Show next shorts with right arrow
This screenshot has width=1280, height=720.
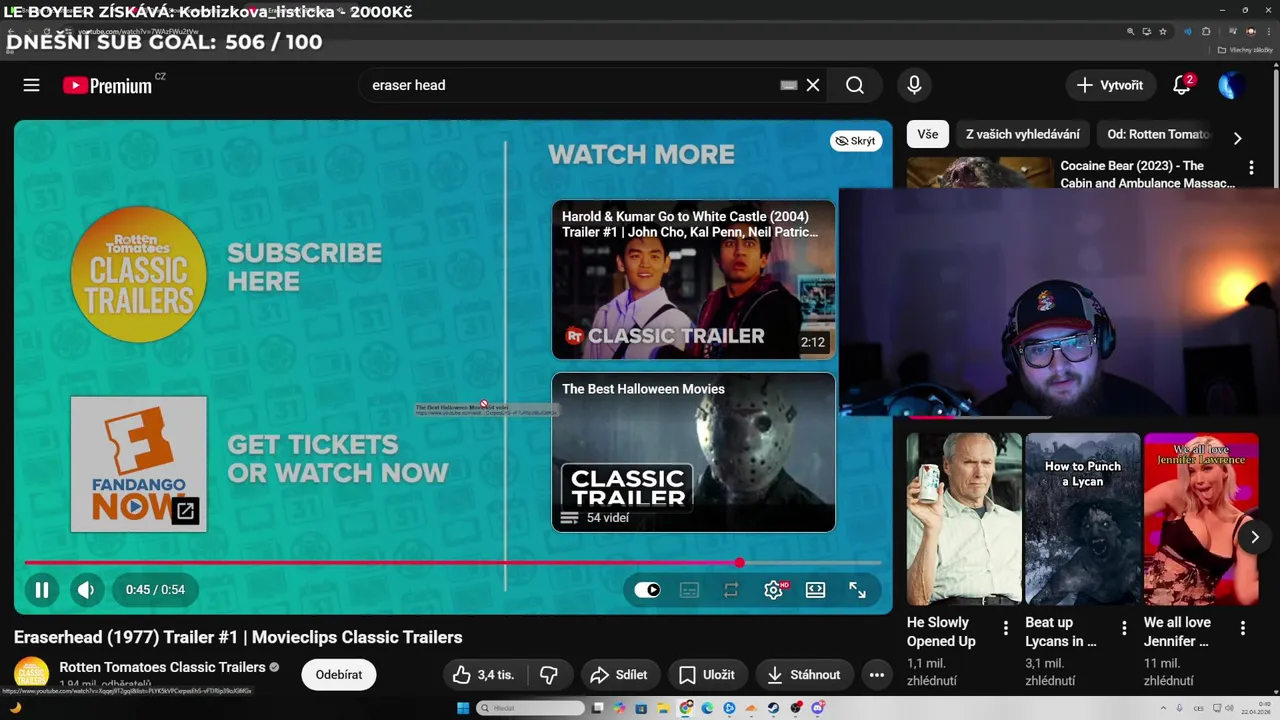click(x=1254, y=537)
